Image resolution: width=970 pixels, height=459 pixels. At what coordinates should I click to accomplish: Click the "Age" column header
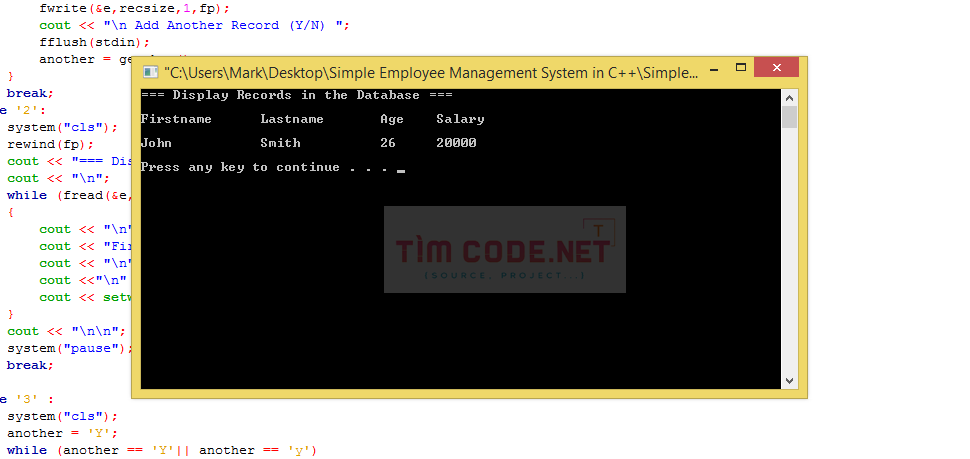coord(392,119)
